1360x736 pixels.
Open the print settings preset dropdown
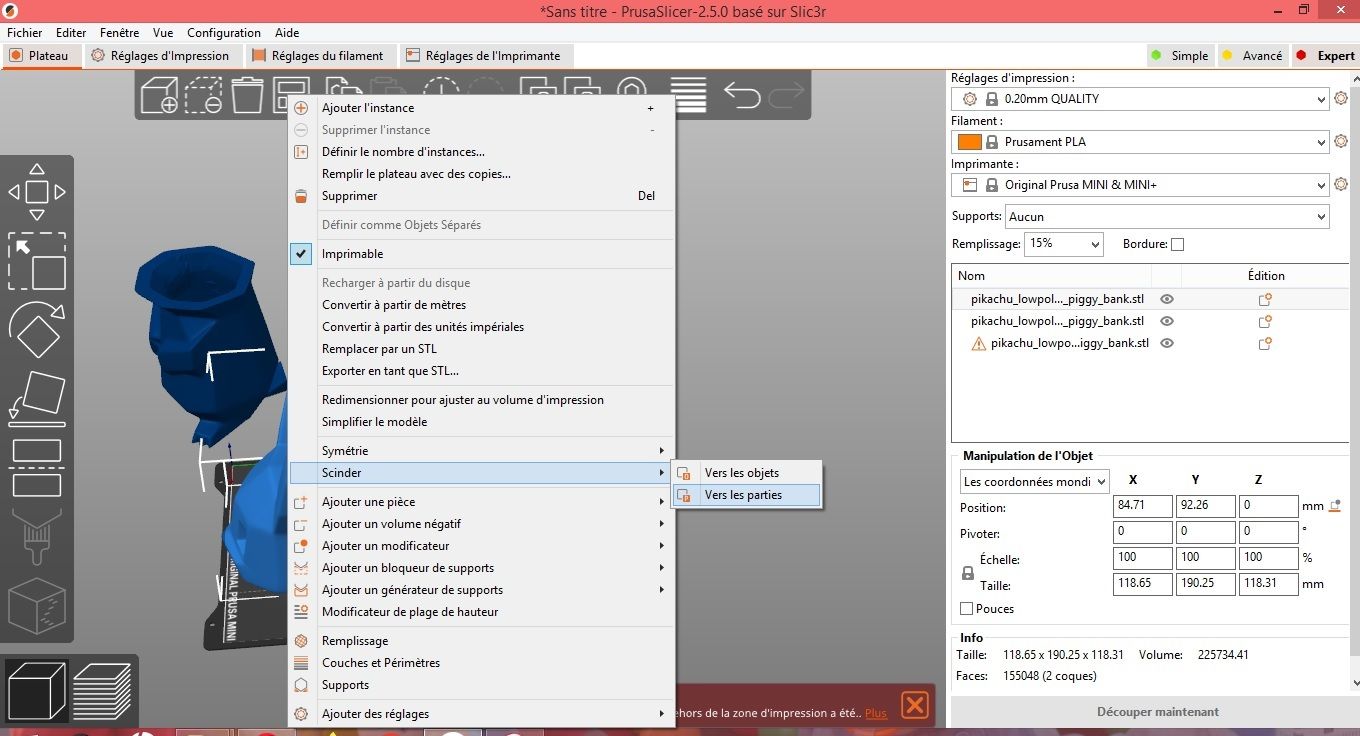point(1140,99)
